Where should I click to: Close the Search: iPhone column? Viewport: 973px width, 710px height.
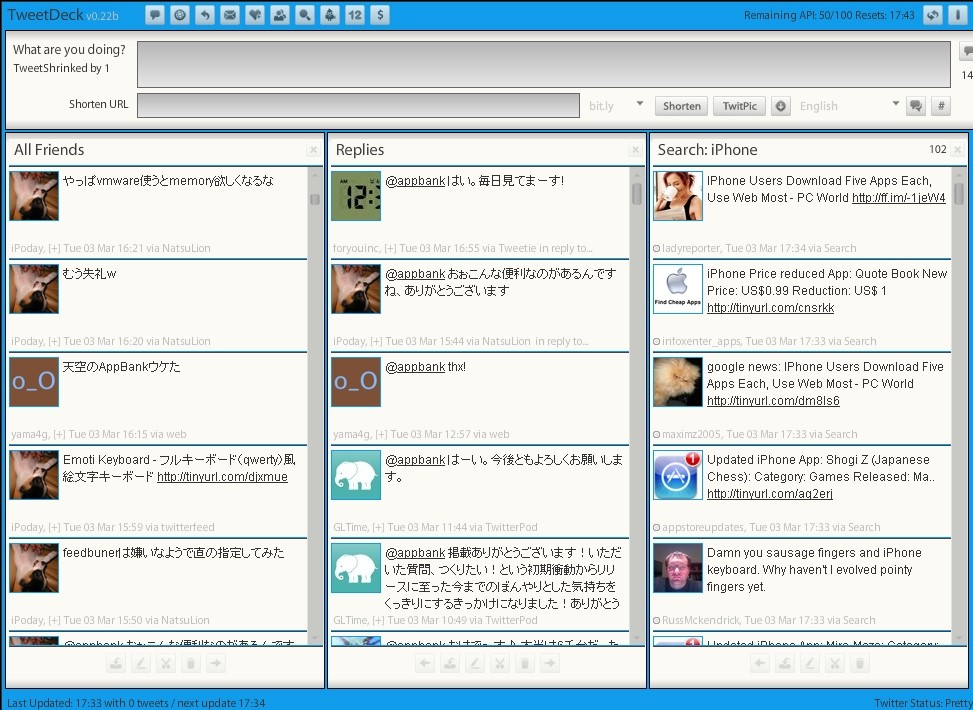[957, 150]
